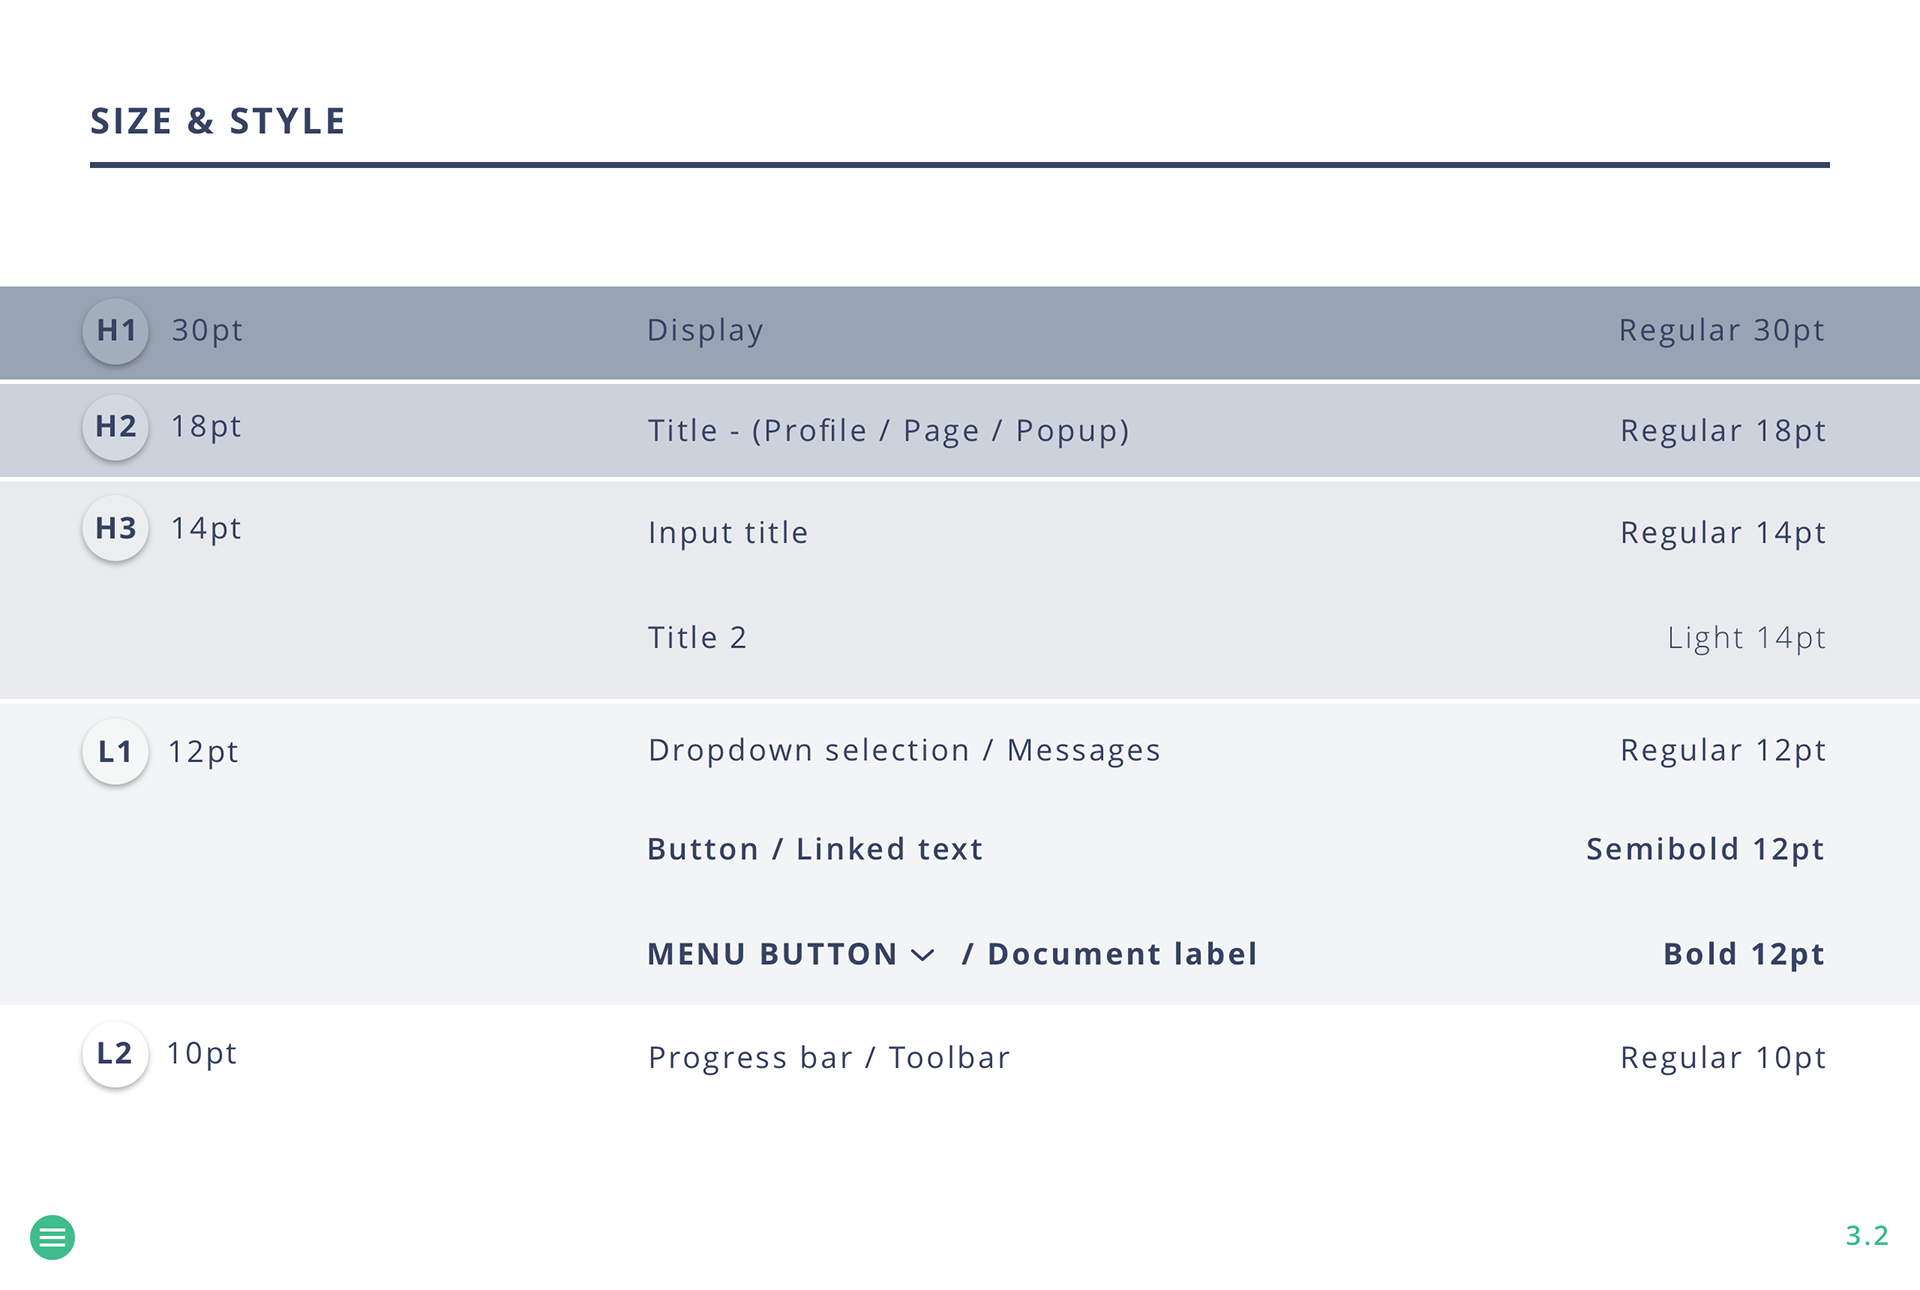Click the green hamburger menu icon
The width and height of the screenshot is (1920, 1290).
[52, 1237]
